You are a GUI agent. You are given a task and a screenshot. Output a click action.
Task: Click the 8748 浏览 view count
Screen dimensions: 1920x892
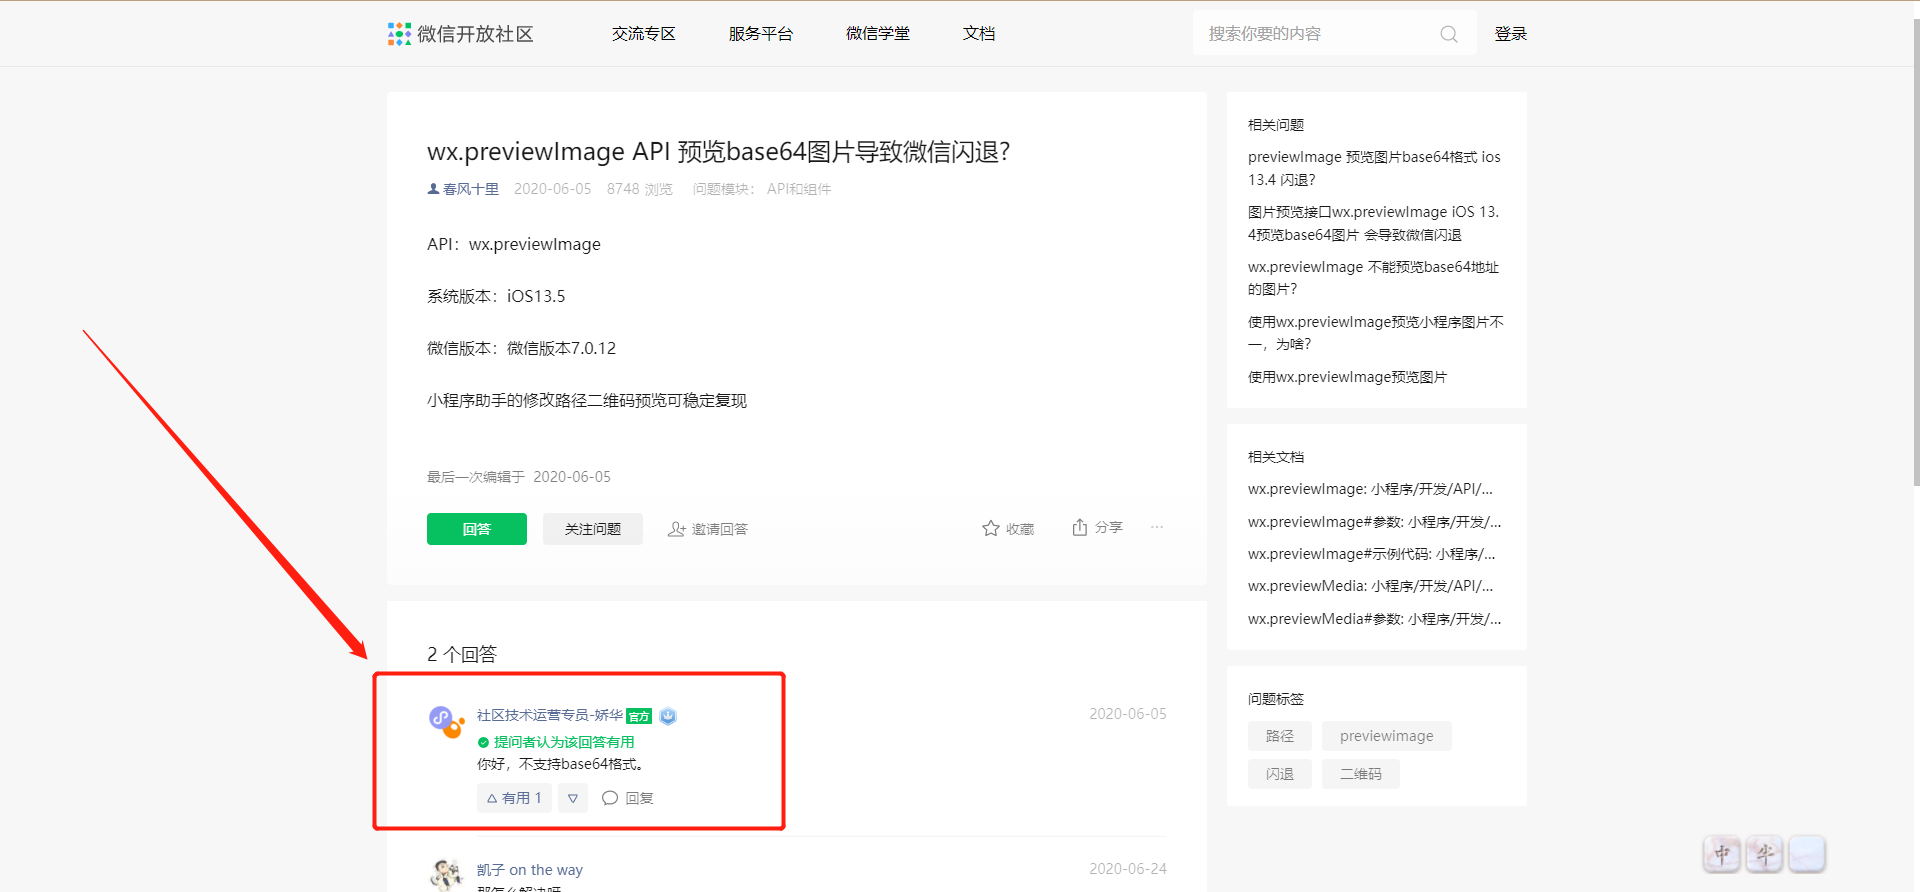click(x=640, y=189)
